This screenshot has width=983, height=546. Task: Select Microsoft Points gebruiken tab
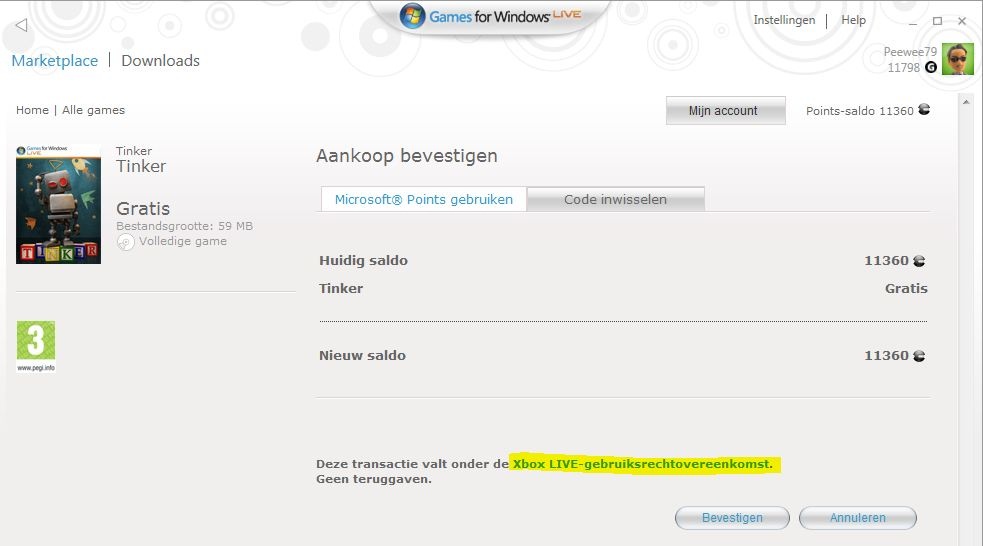click(424, 199)
